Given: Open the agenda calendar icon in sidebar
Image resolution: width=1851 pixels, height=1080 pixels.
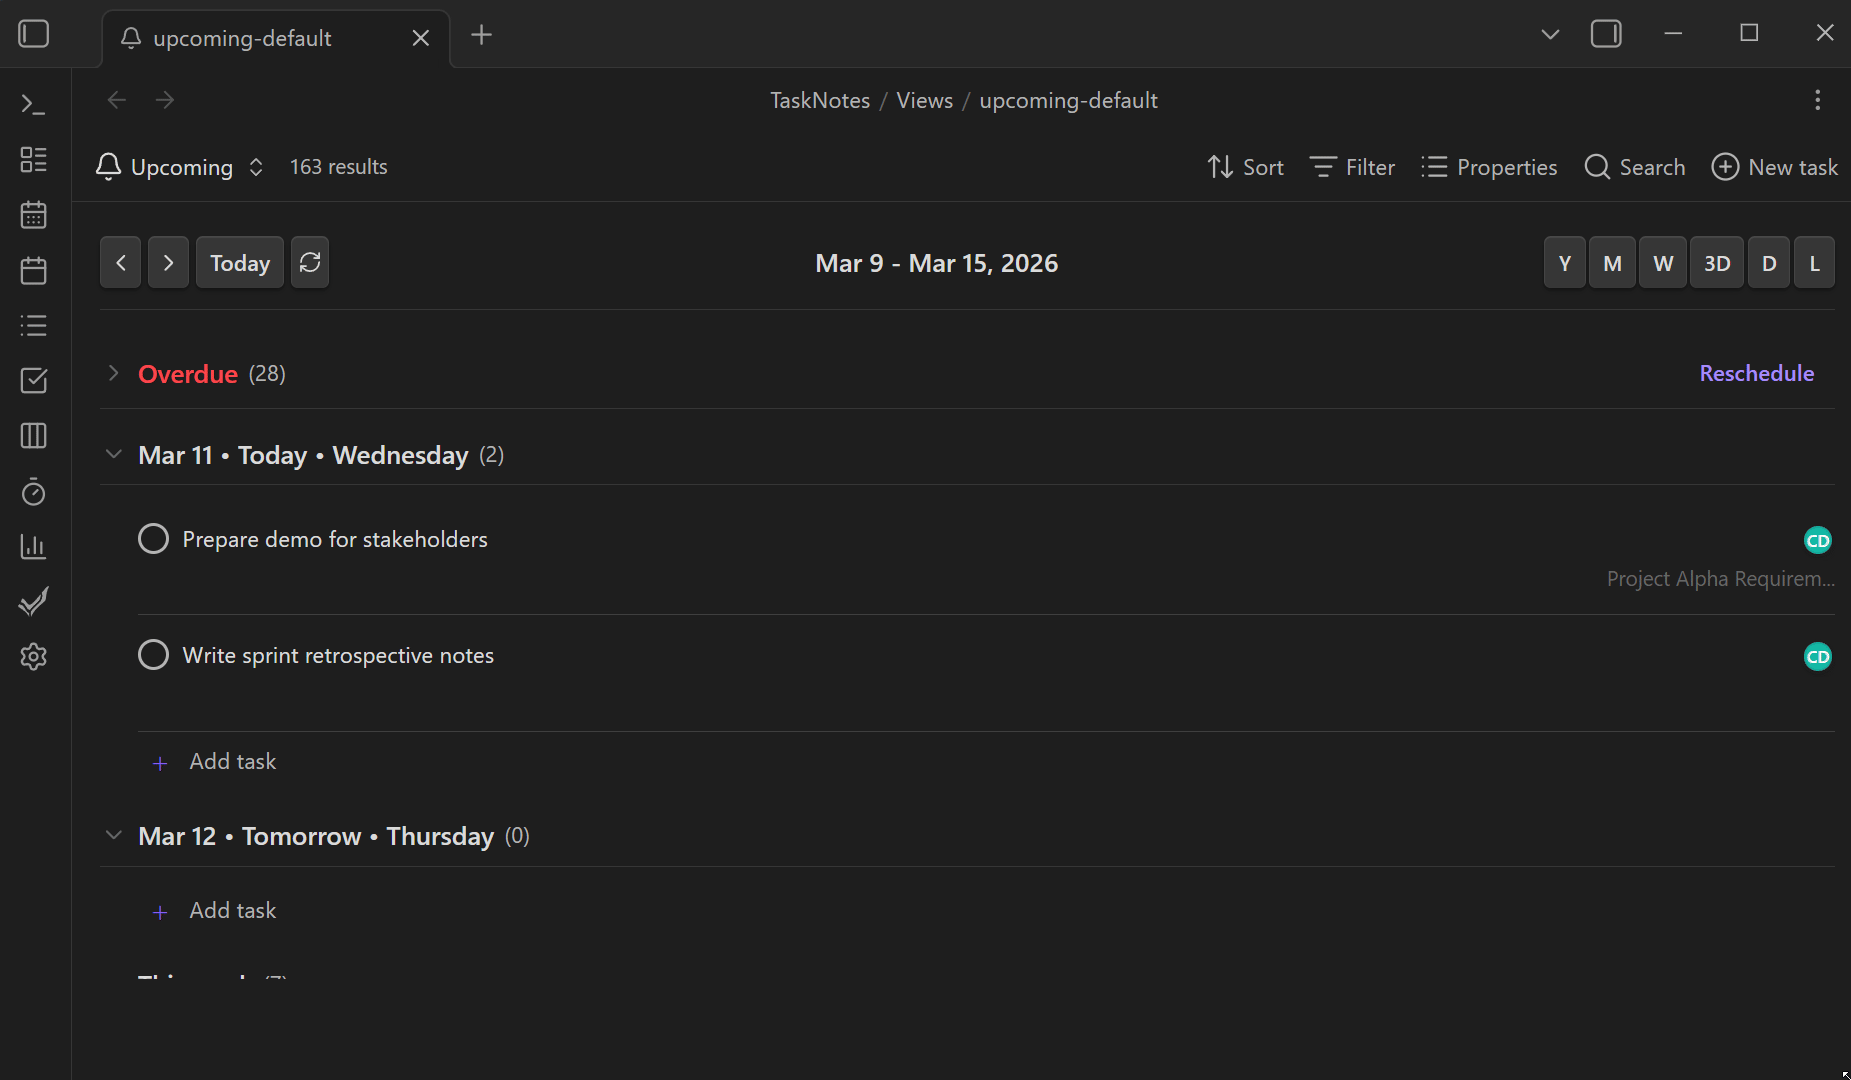Looking at the screenshot, I should point(33,269).
